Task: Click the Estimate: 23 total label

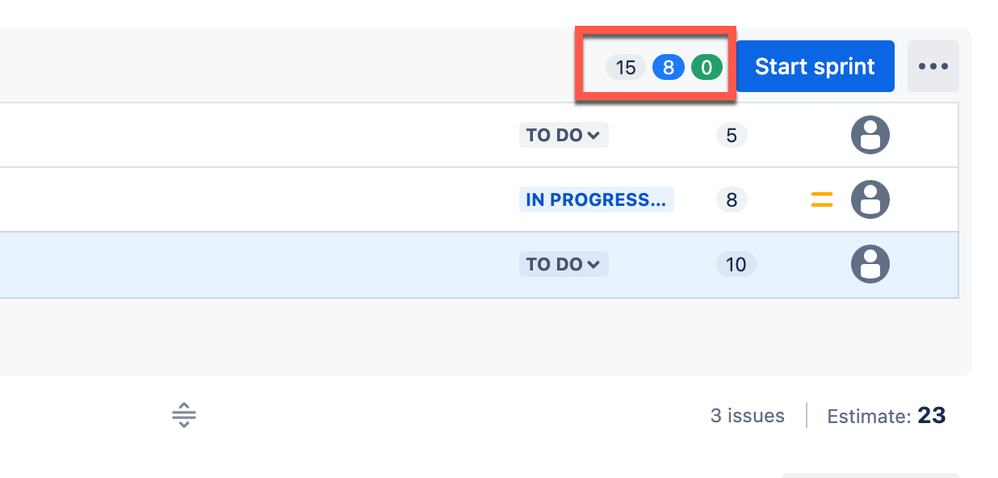Action: coord(886,416)
